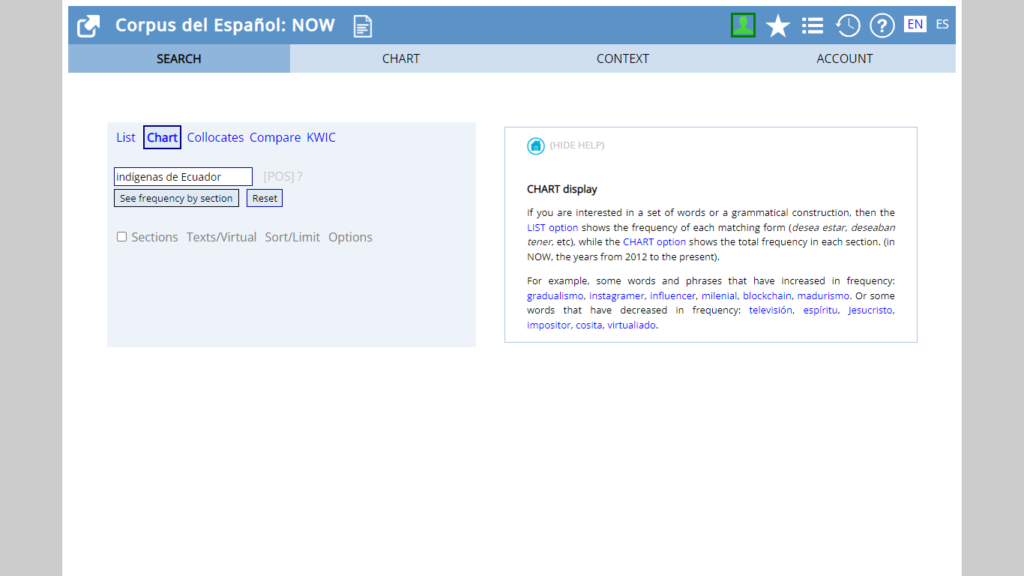Click the home icon in the help panel

pyautogui.click(x=536, y=146)
